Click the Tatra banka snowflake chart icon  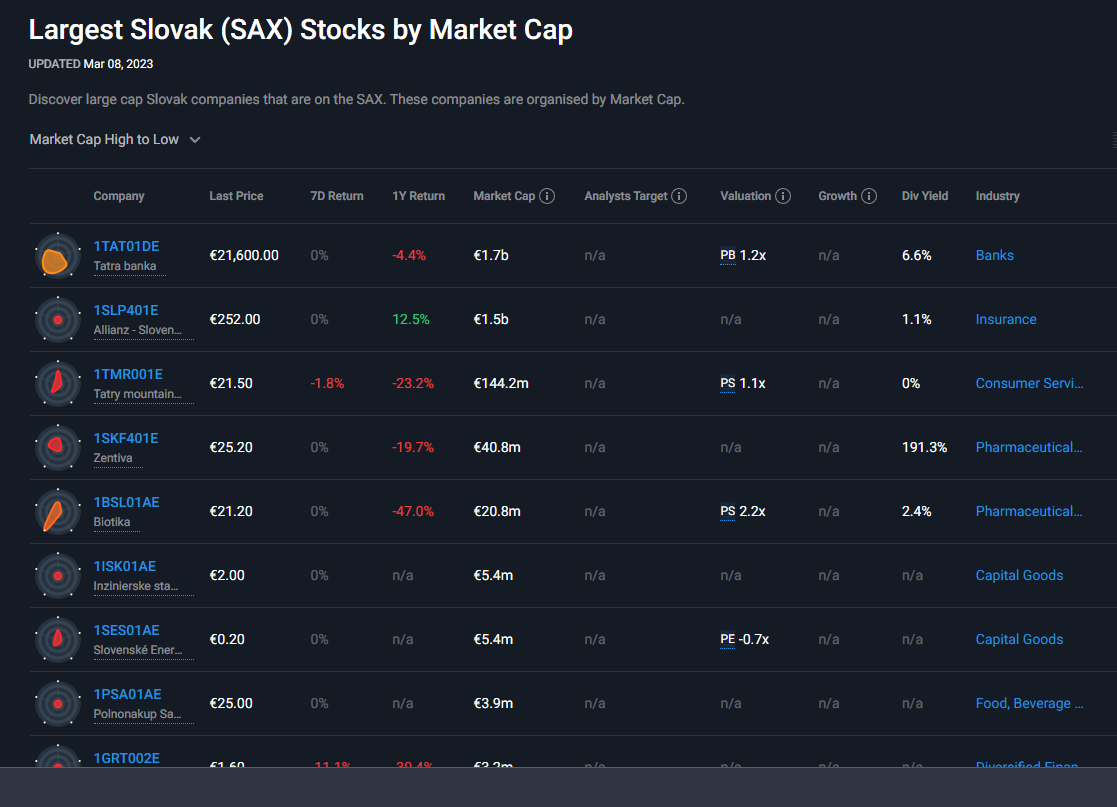(58, 256)
